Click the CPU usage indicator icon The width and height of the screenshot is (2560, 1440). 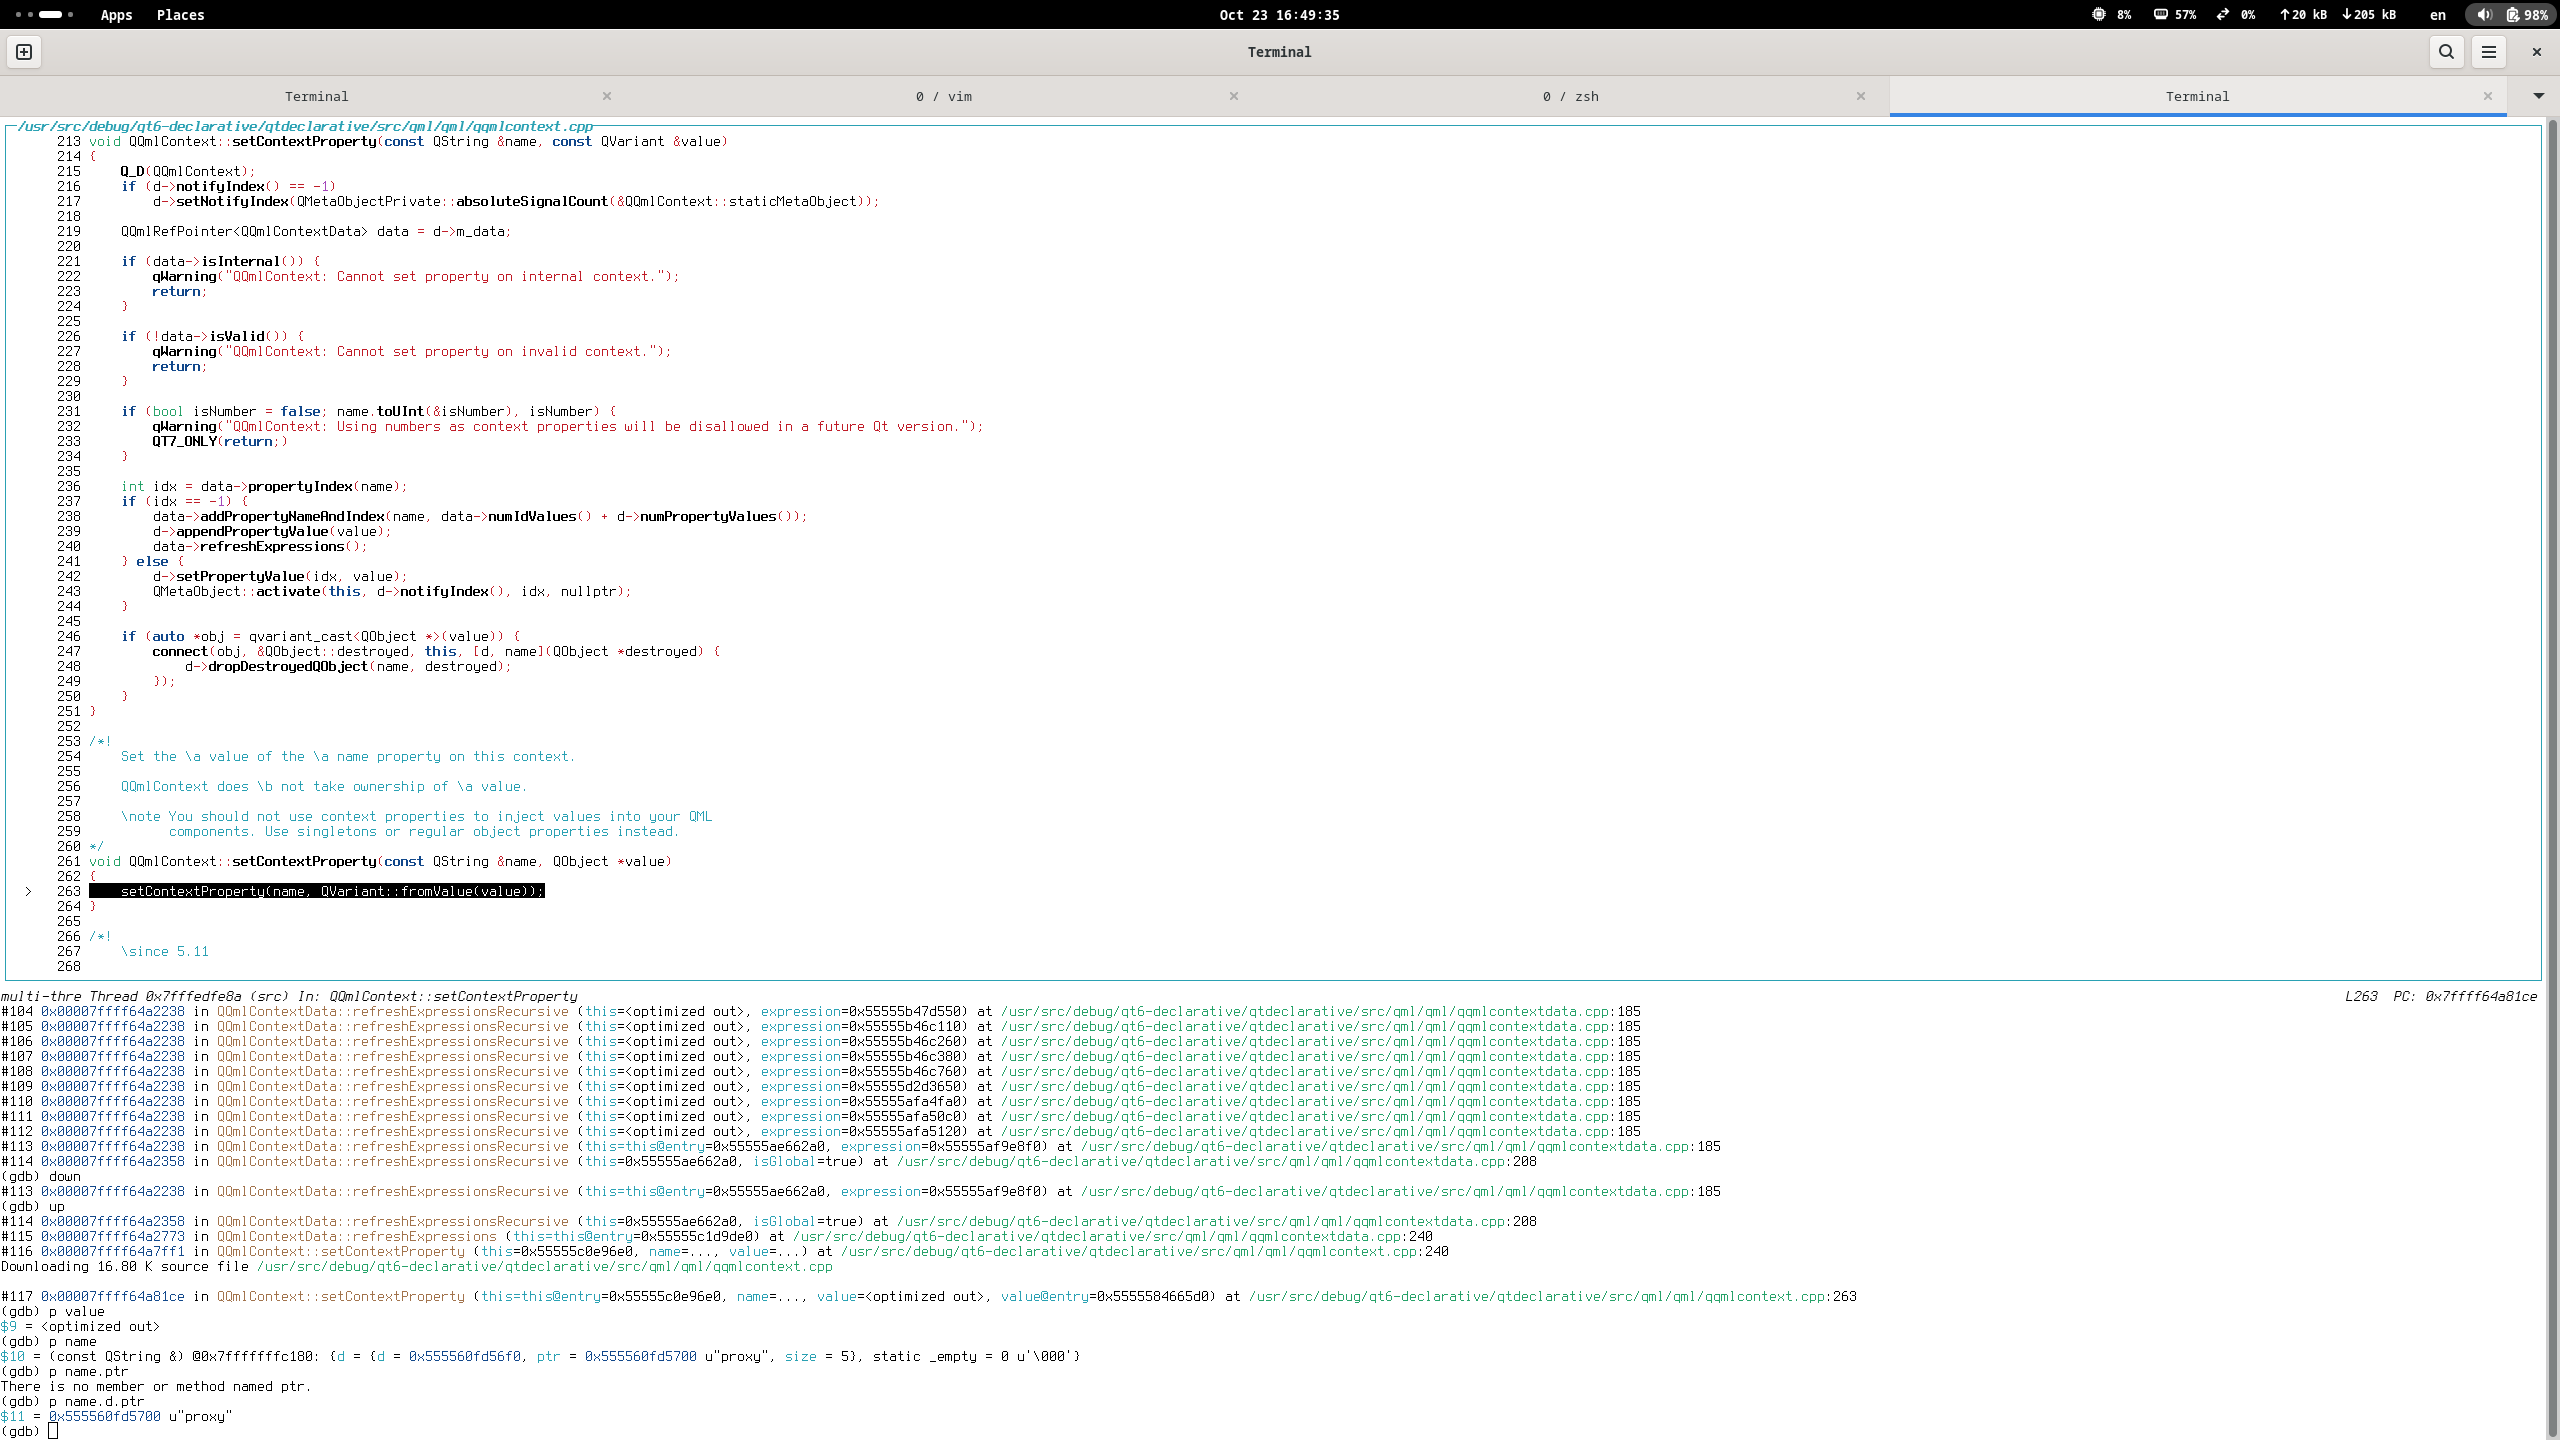pos(2098,15)
